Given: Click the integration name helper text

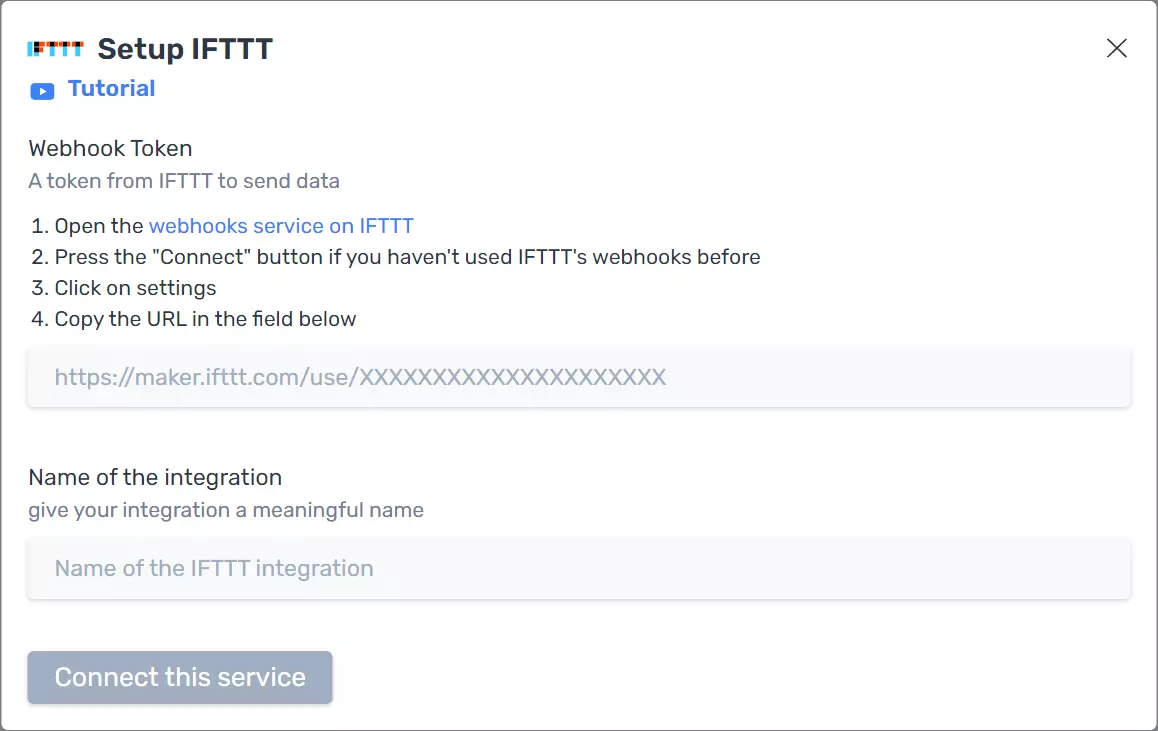Looking at the screenshot, I should (x=225, y=510).
